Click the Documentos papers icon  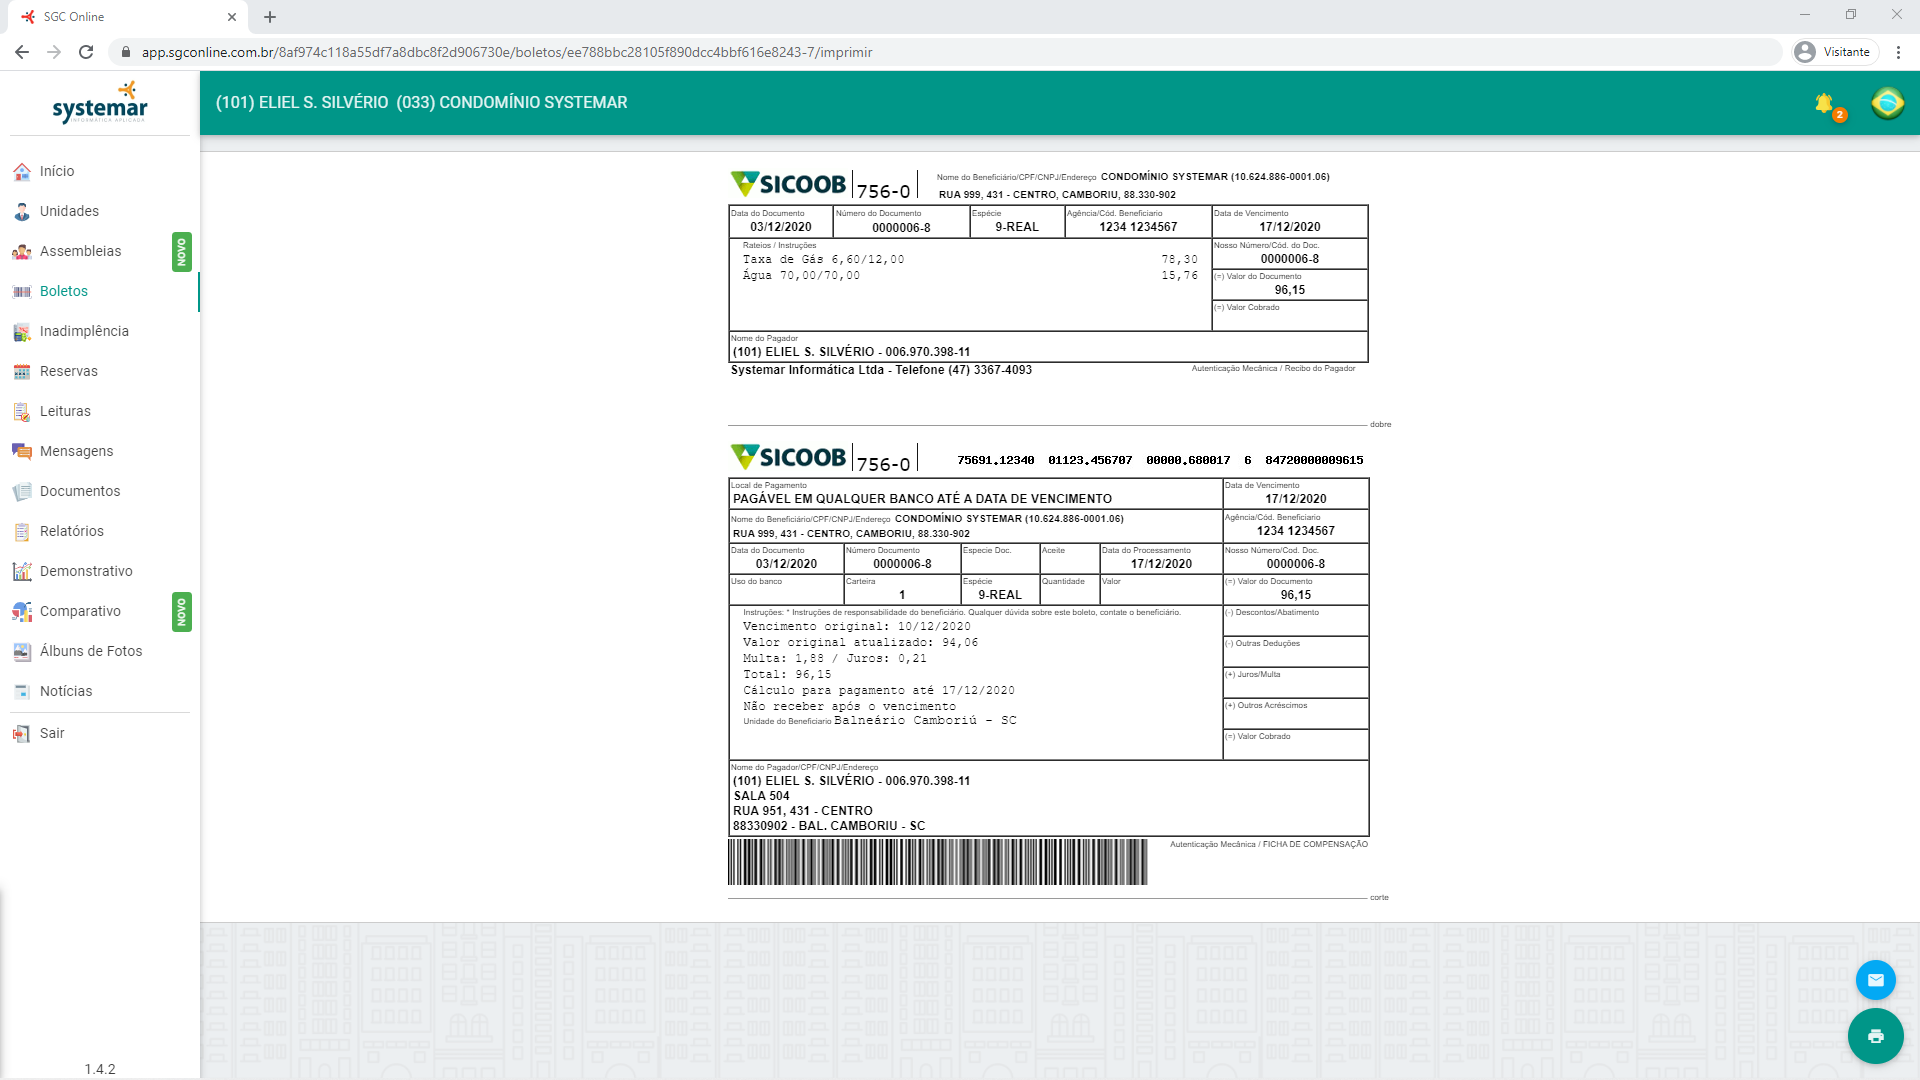coord(22,491)
